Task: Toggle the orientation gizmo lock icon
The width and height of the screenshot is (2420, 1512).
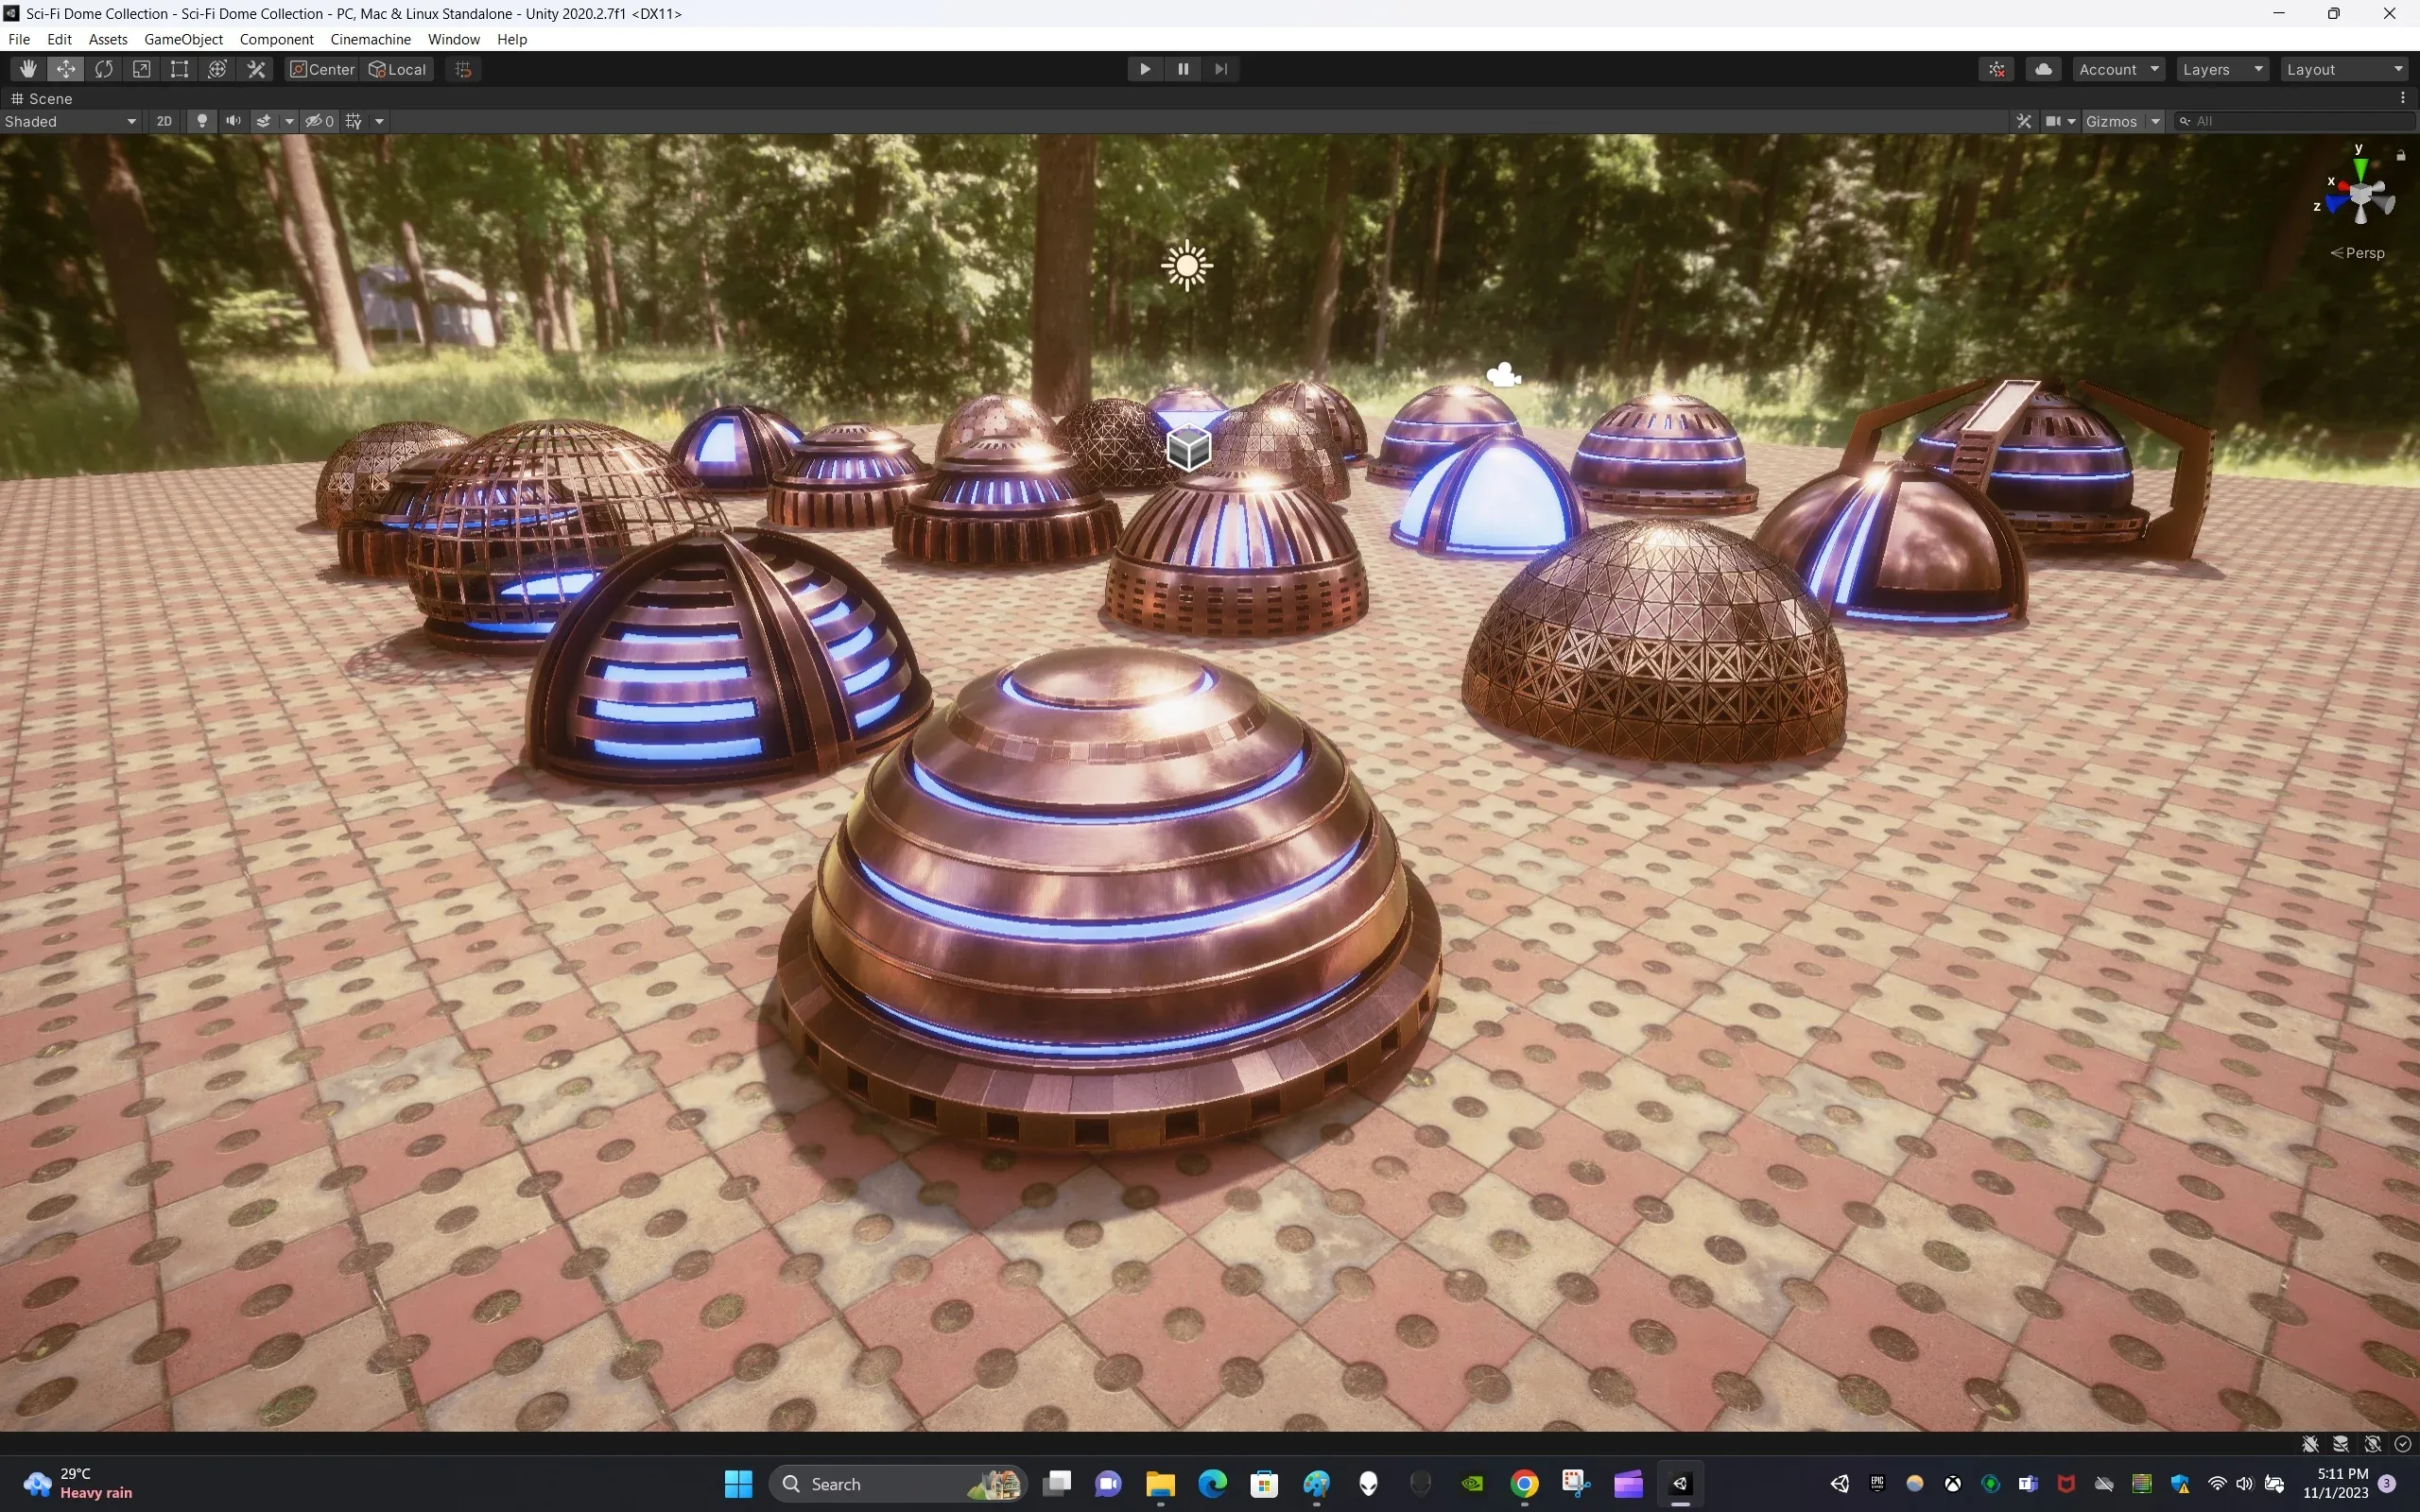Action: (2401, 155)
